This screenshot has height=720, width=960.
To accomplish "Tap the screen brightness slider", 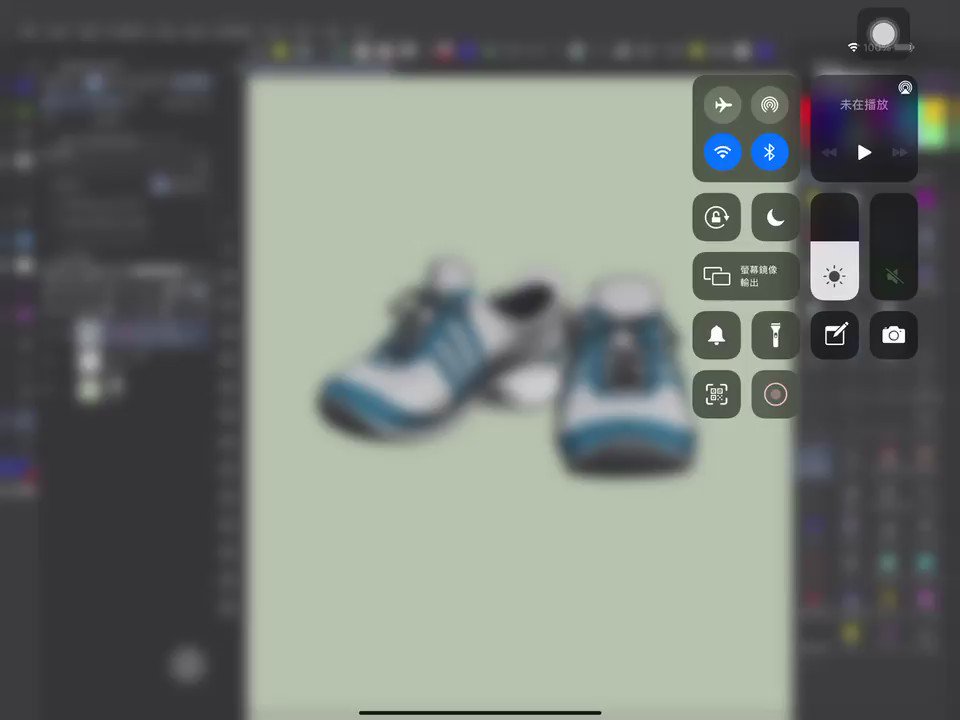I will (x=834, y=247).
